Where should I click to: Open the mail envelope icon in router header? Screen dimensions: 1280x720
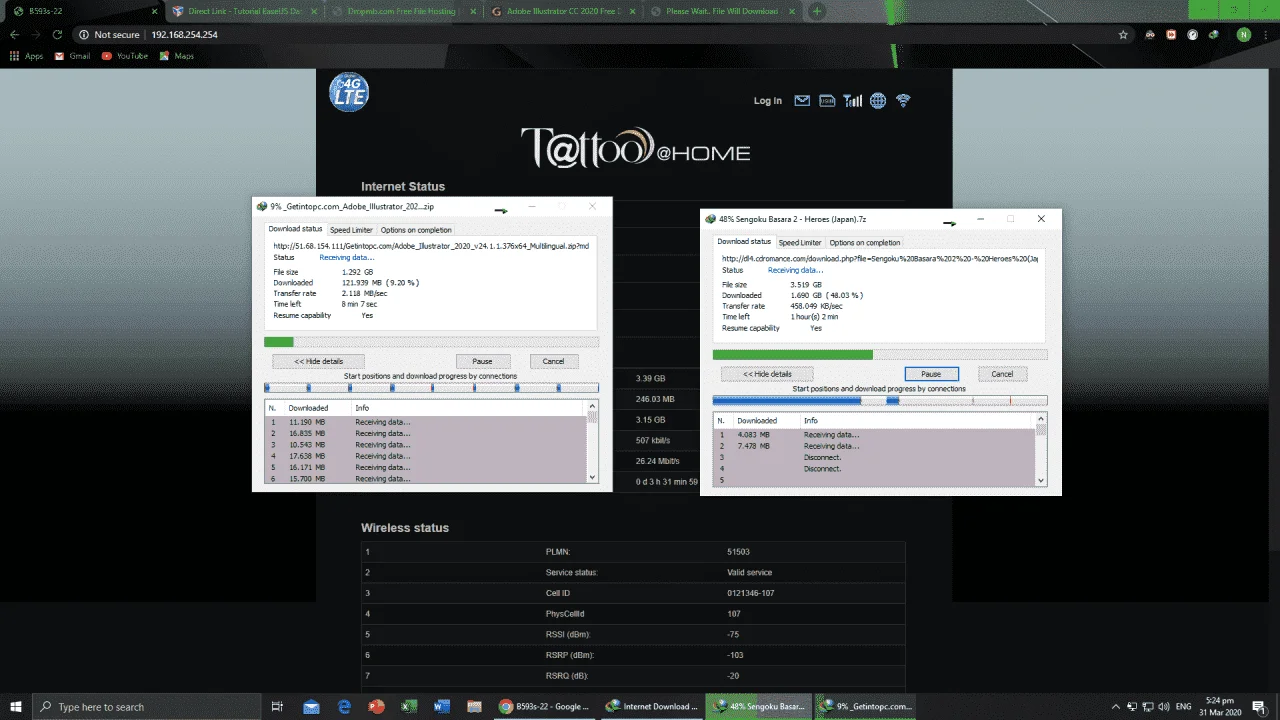coord(802,100)
